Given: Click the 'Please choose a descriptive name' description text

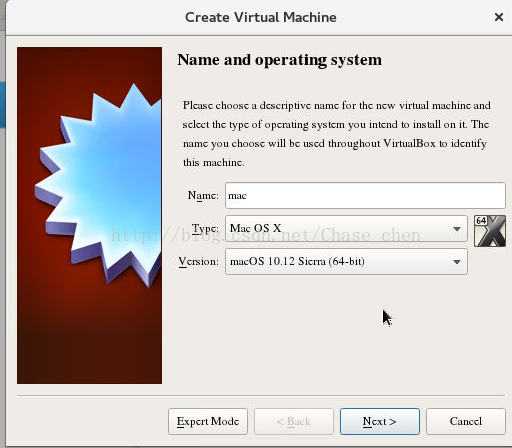Looking at the screenshot, I should pos(337,134).
